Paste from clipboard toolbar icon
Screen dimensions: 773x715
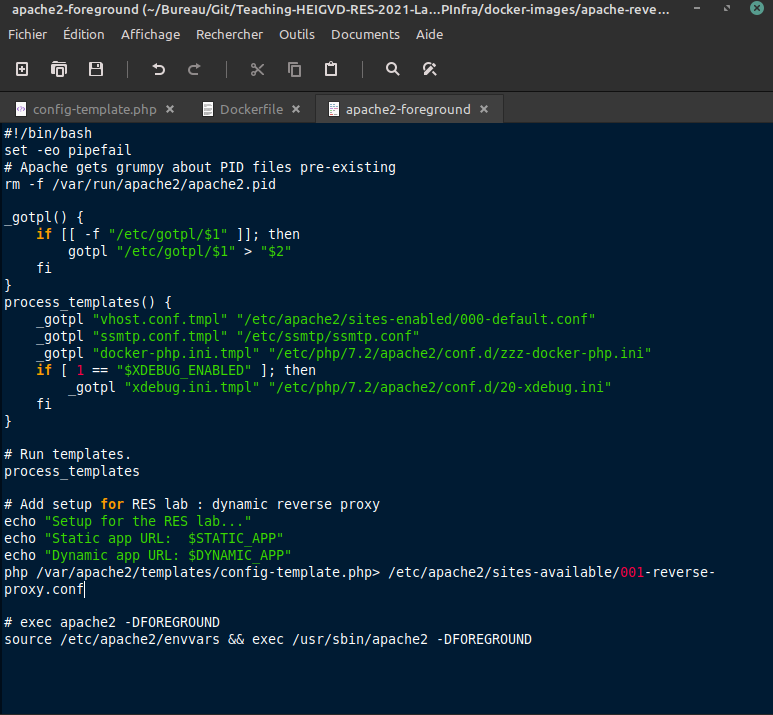click(331, 69)
